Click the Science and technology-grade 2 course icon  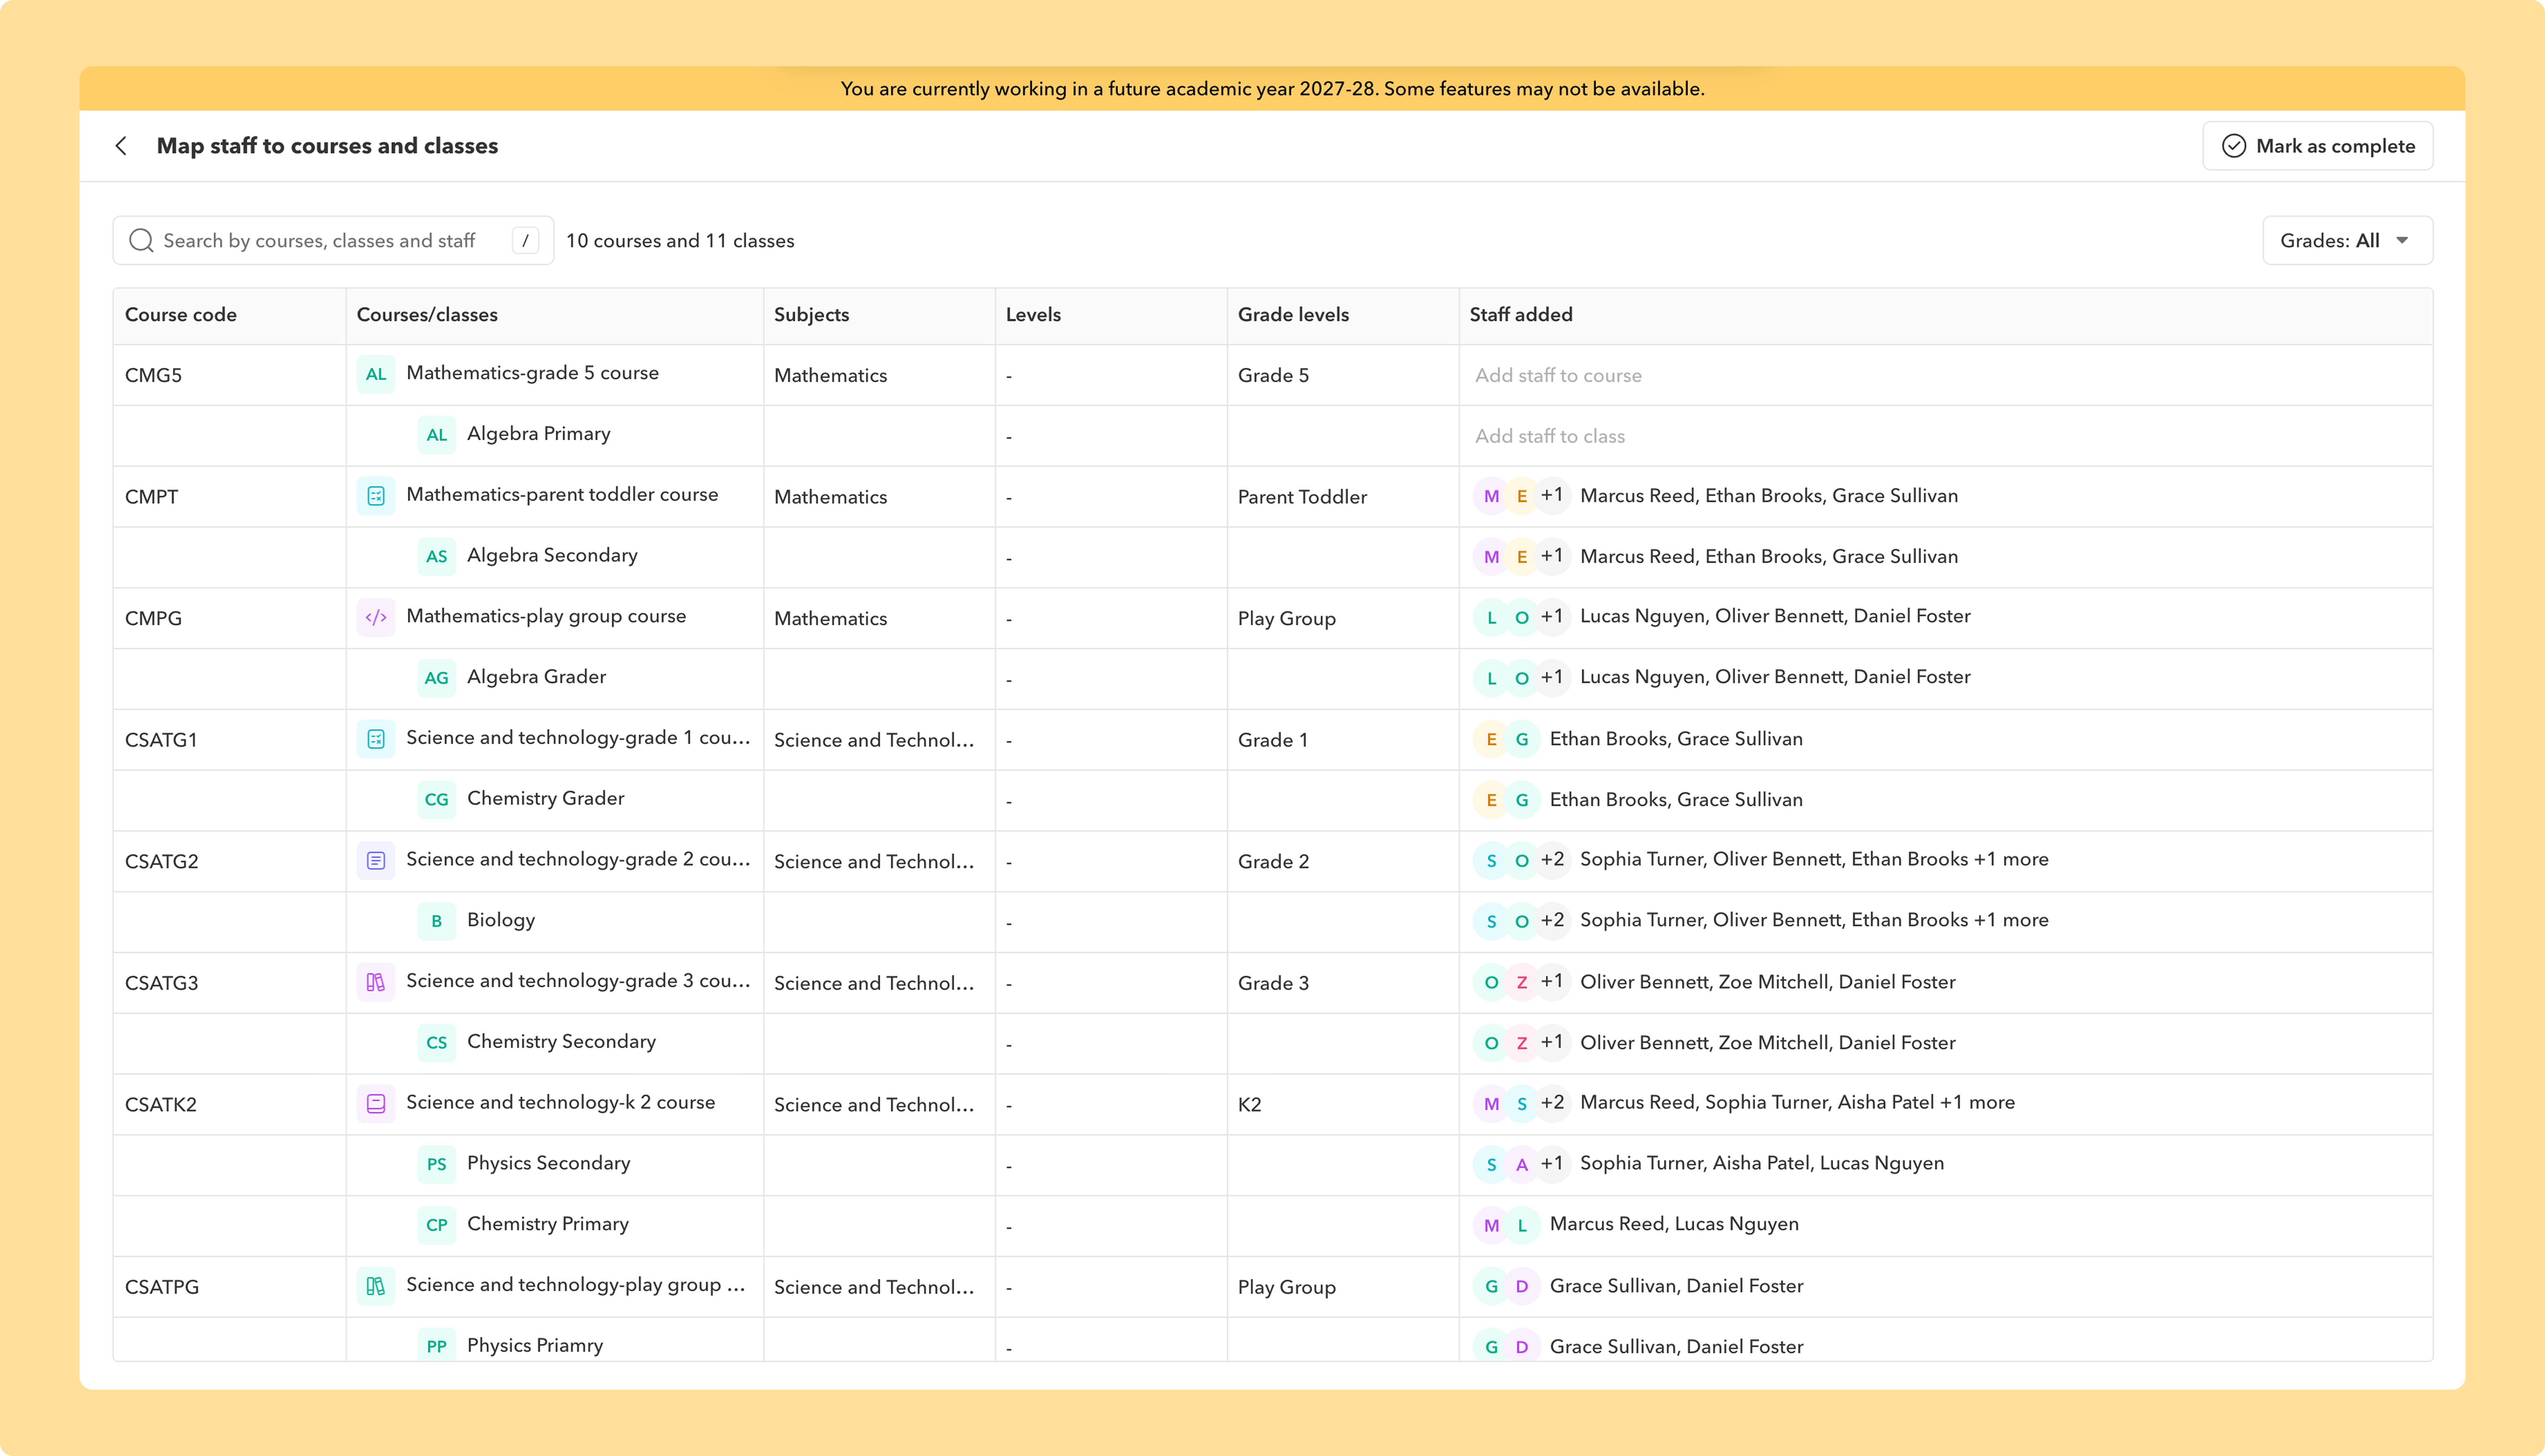tap(376, 860)
